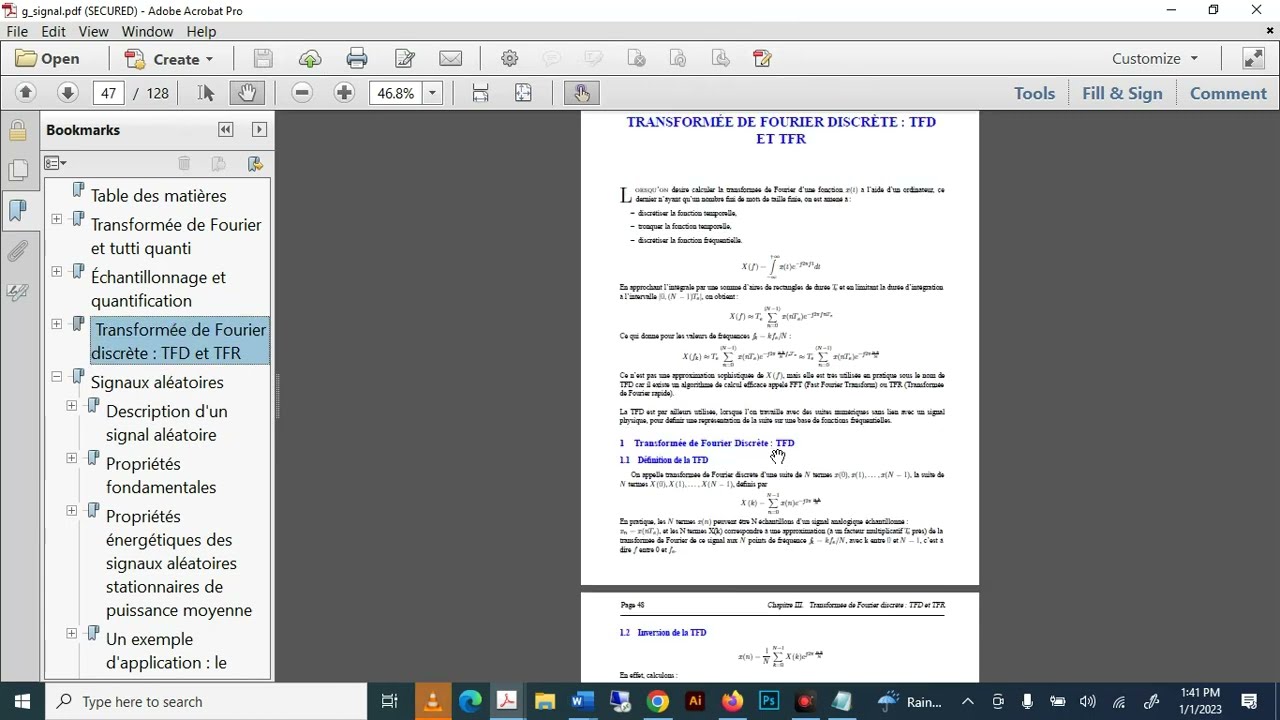Expand Échantillonnage et quantification bookmark
Screen dimensions: 1280x720
click(x=56, y=271)
